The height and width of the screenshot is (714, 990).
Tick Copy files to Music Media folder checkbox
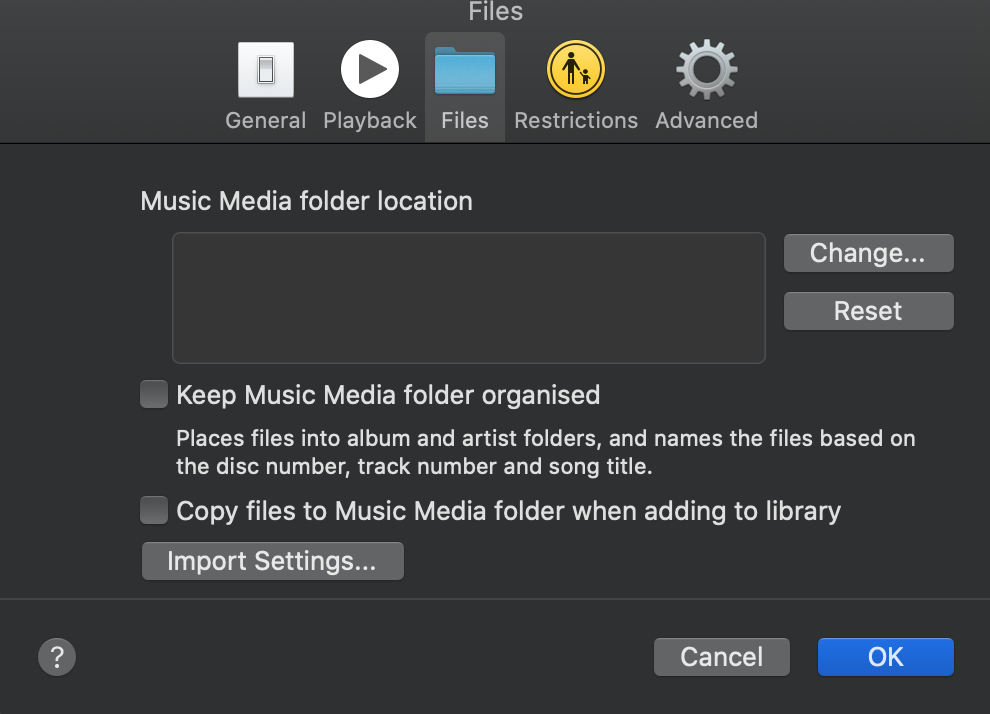coord(154,510)
